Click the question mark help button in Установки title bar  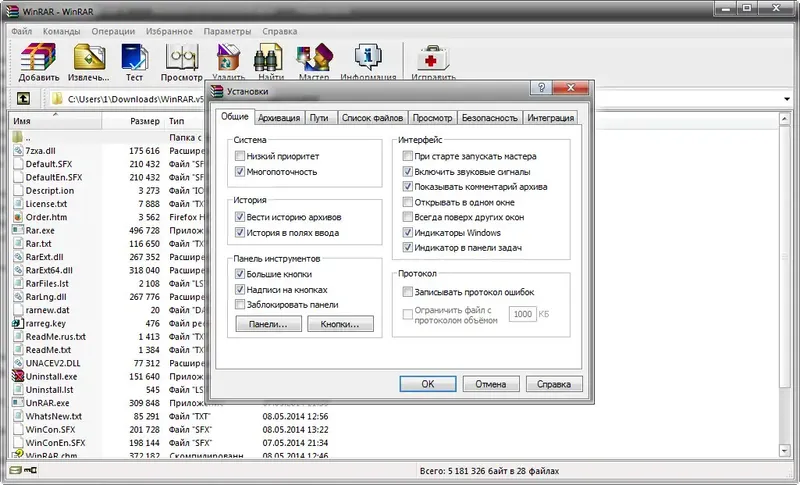(x=541, y=88)
